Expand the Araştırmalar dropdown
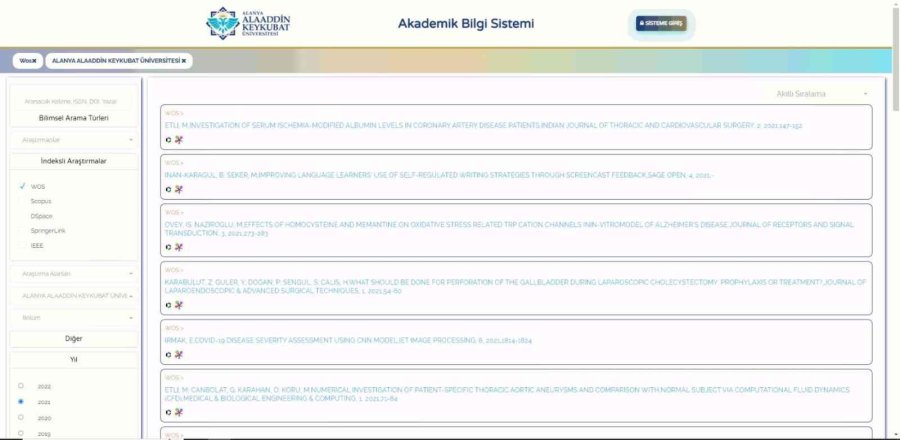The image size is (900, 440). pos(74,140)
